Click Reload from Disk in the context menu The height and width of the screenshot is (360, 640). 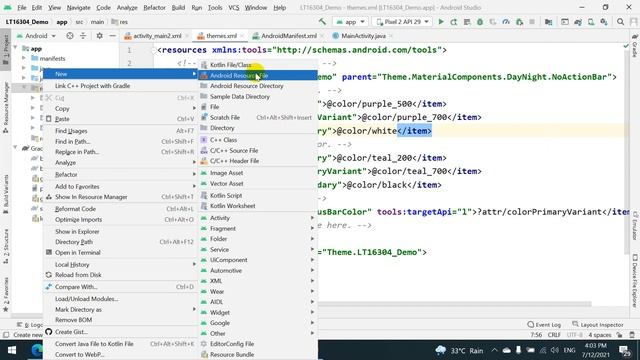click(x=120, y=275)
